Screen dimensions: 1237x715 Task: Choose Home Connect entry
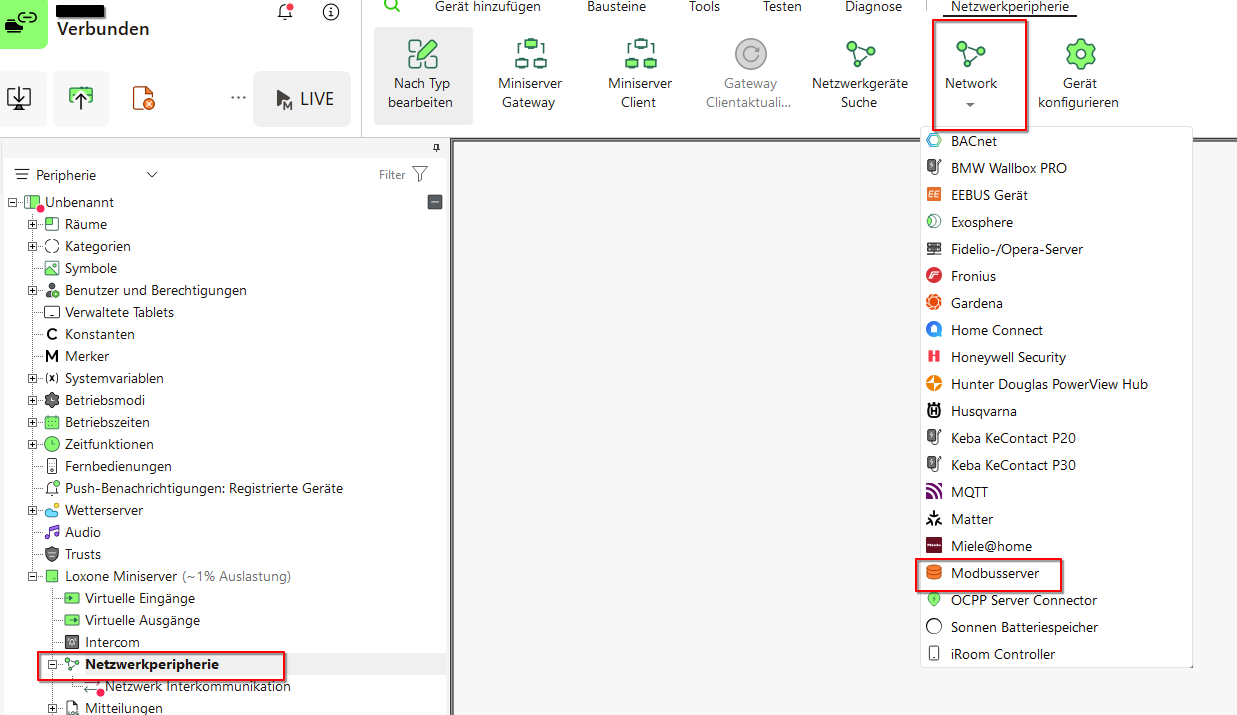click(x=1056, y=330)
